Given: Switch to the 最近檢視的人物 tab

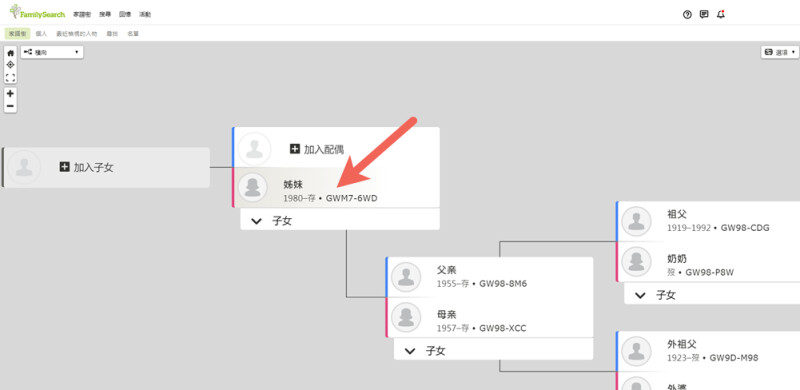Looking at the screenshot, I should tap(77, 34).
